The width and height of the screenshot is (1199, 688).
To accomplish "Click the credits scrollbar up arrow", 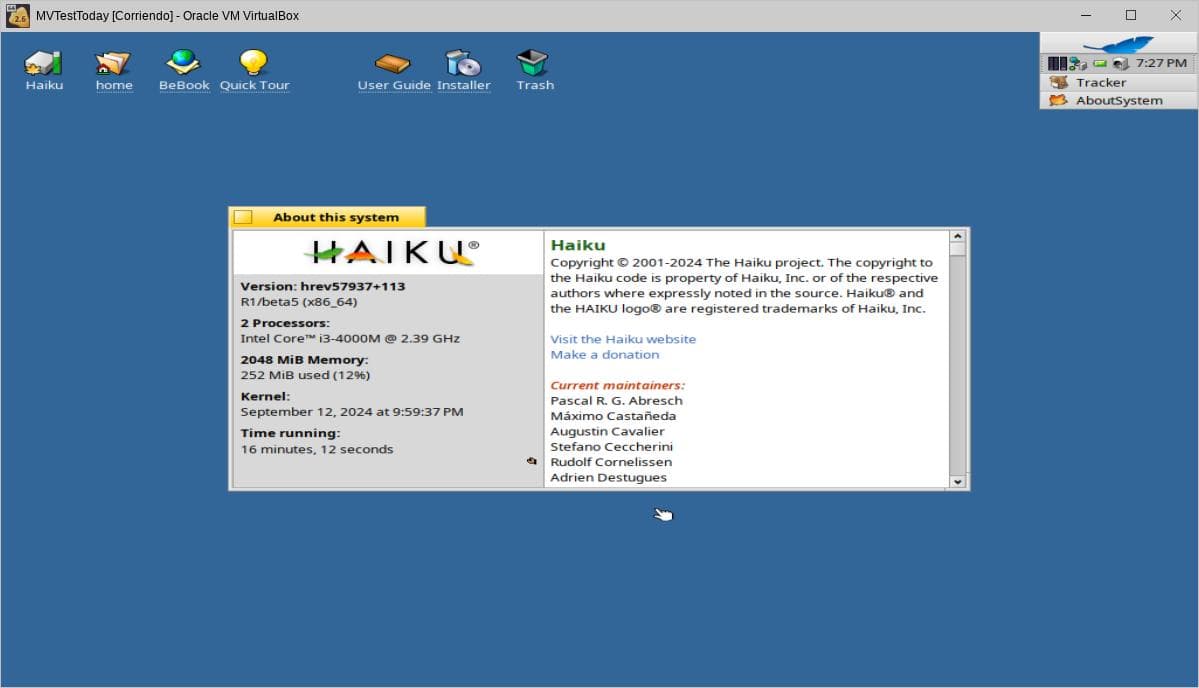I will click(x=957, y=238).
